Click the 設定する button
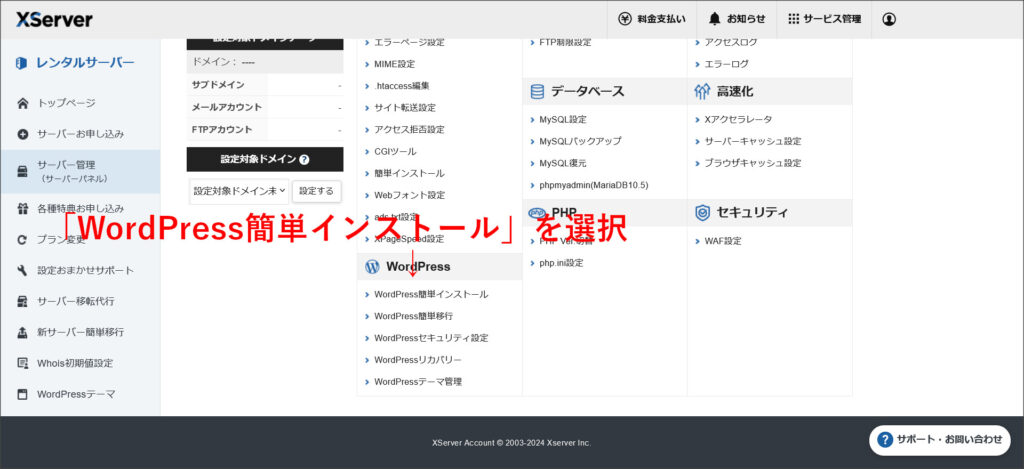 click(x=317, y=191)
